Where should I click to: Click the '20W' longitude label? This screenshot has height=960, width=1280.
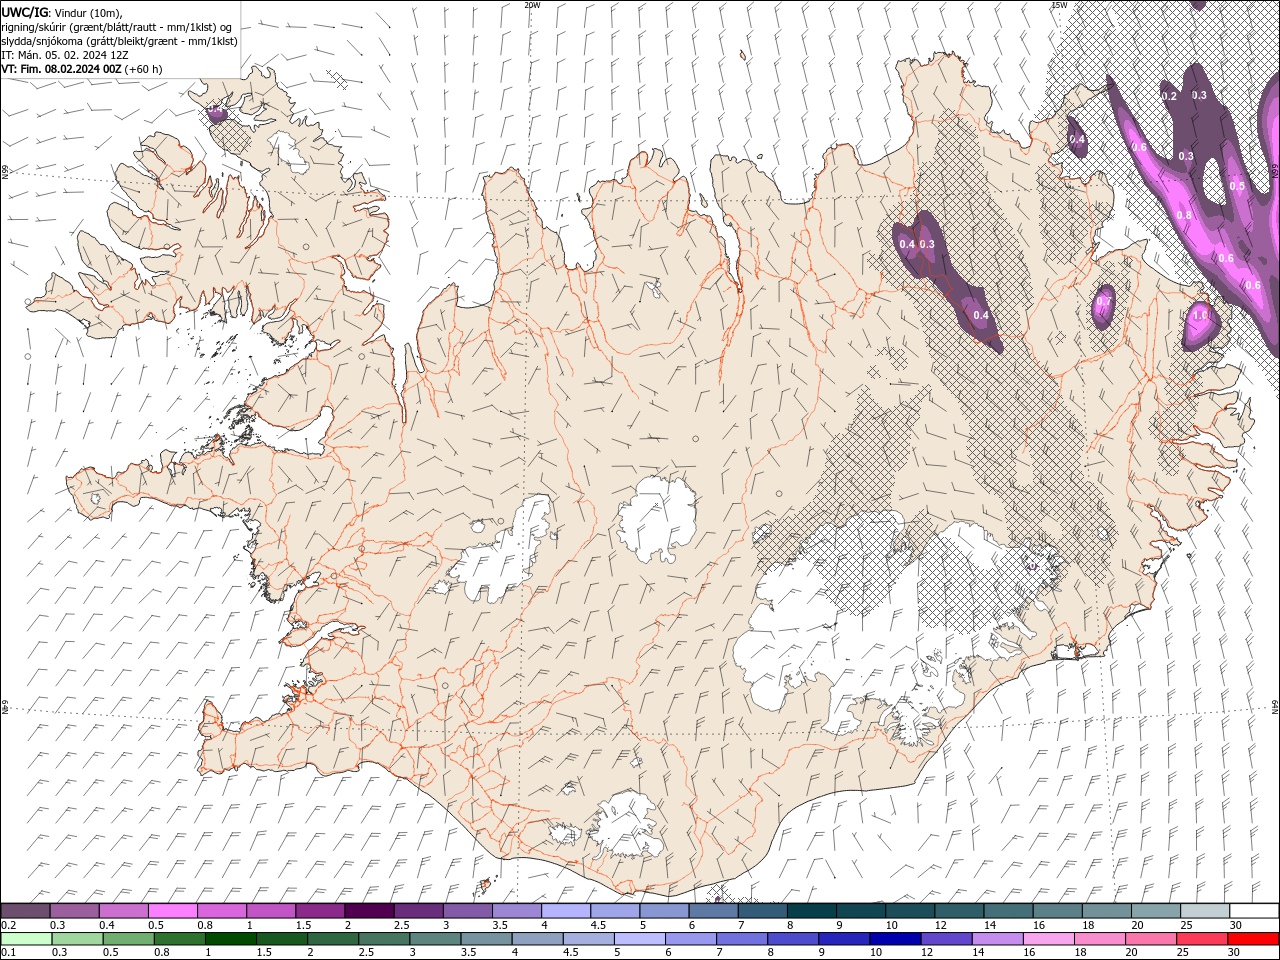532,5
